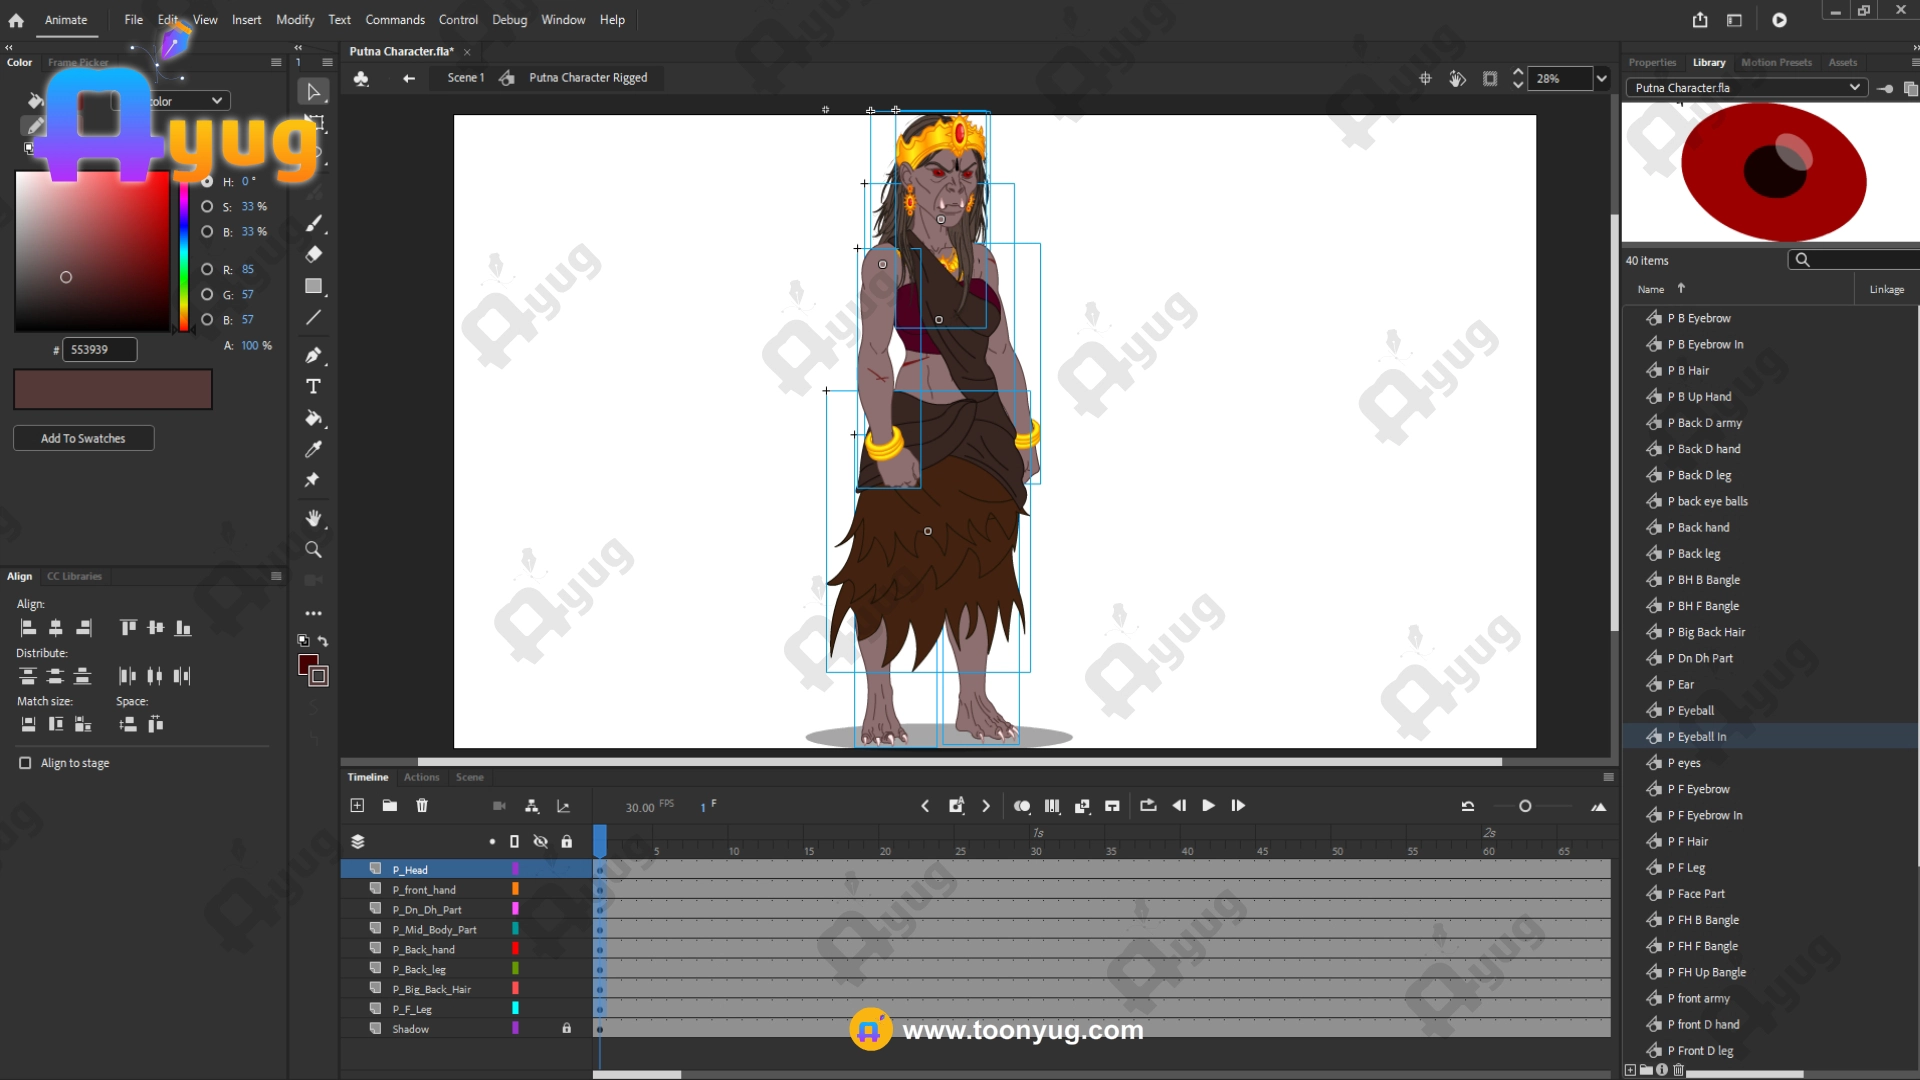Select the Hue H radio button

click(207, 182)
